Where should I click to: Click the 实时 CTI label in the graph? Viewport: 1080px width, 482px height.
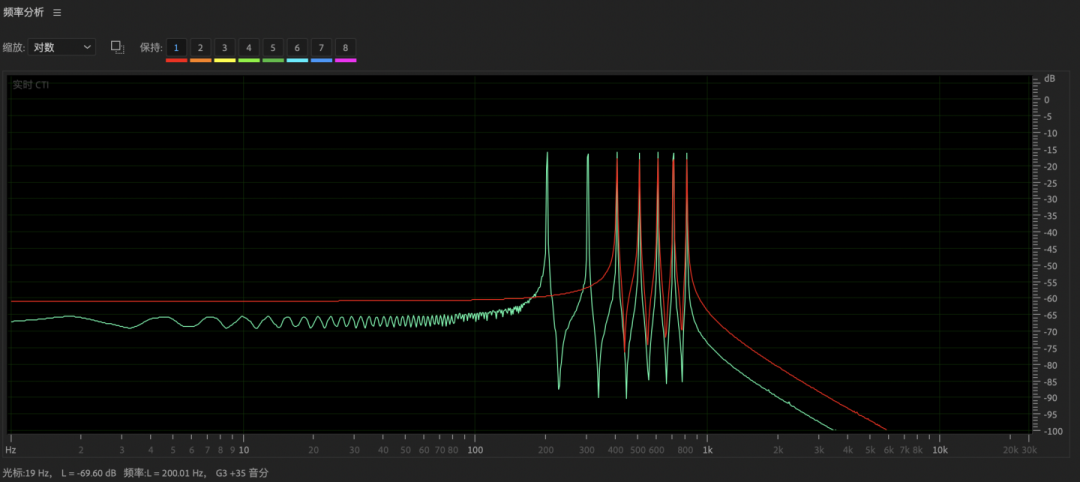31,85
